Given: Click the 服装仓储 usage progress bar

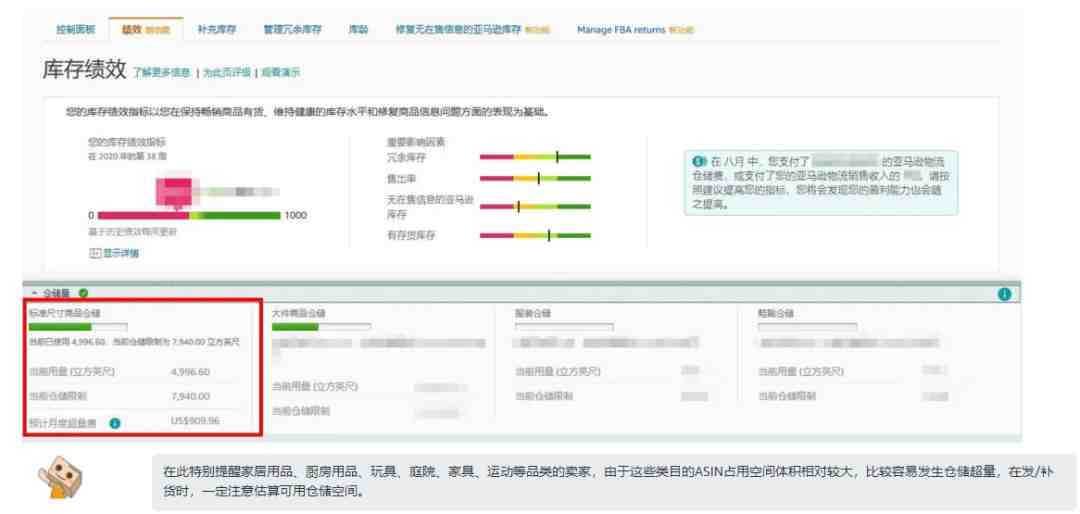Looking at the screenshot, I should pyautogui.click(x=564, y=327).
